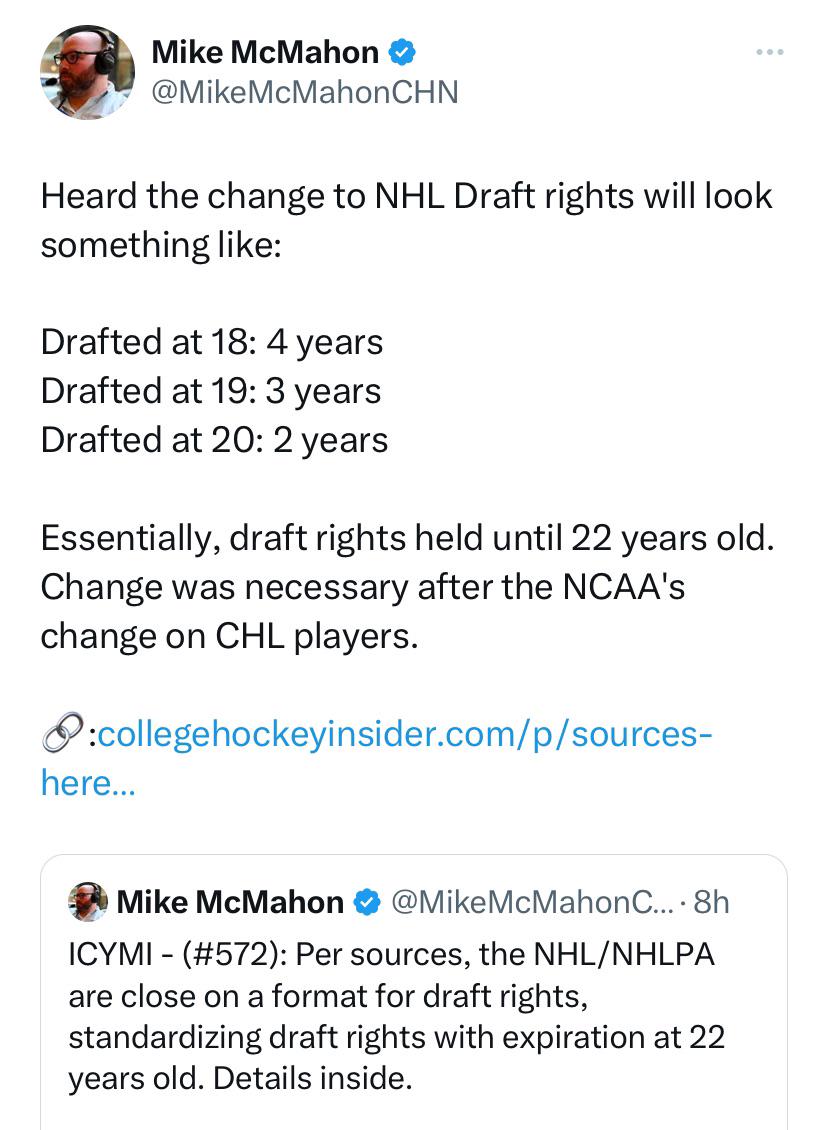
Task: Click 'Details inside.' text in the quoted card
Action: [313, 1078]
